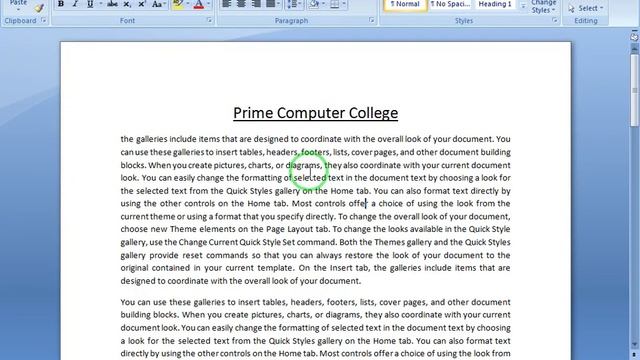640x360 pixels.
Task: Apply the No Spacing style
Action: [x=450, y=5]
